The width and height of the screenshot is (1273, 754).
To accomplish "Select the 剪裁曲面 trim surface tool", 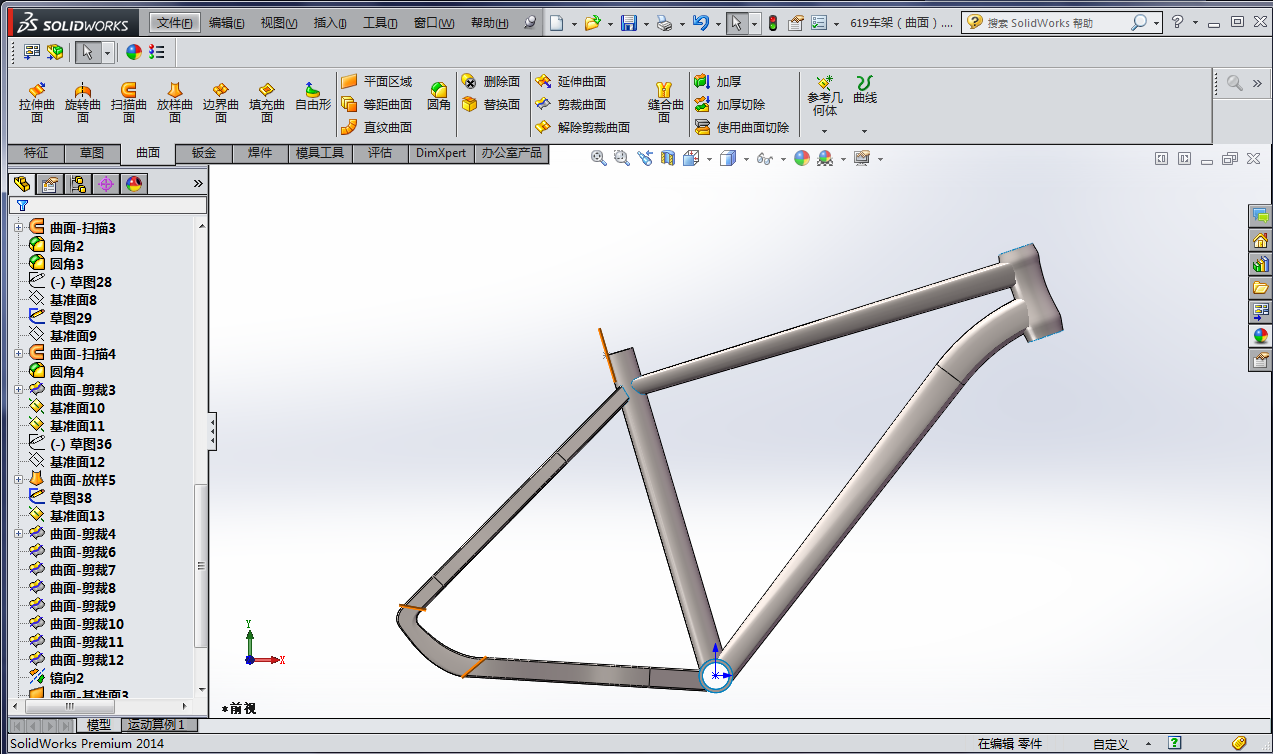I will (x=571, y=104).
